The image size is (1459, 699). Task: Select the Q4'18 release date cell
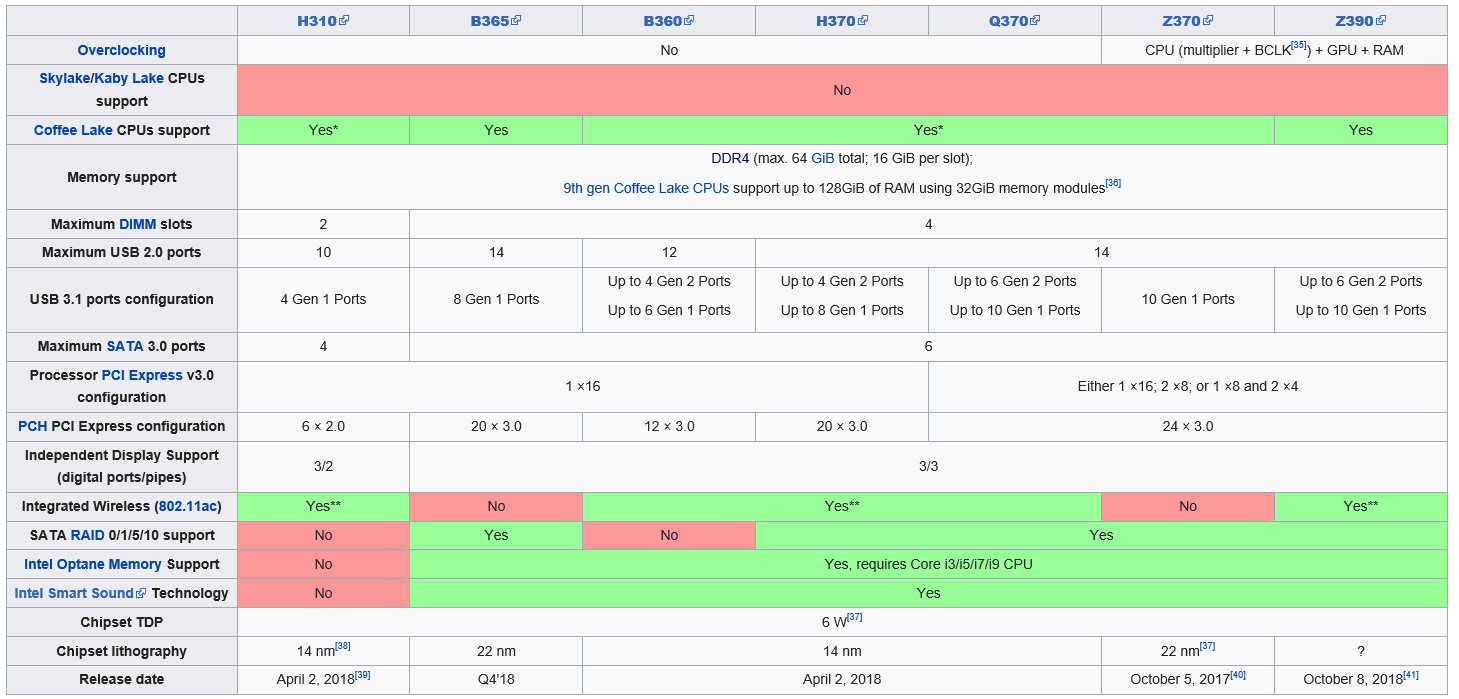(496, 679)
